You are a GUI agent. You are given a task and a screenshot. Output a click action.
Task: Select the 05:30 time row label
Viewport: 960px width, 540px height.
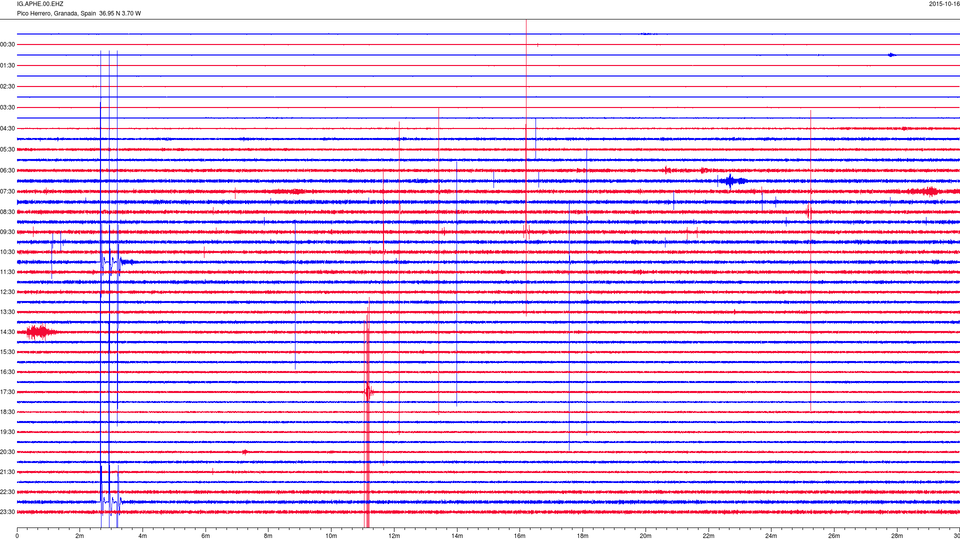(x=7, y=149)
